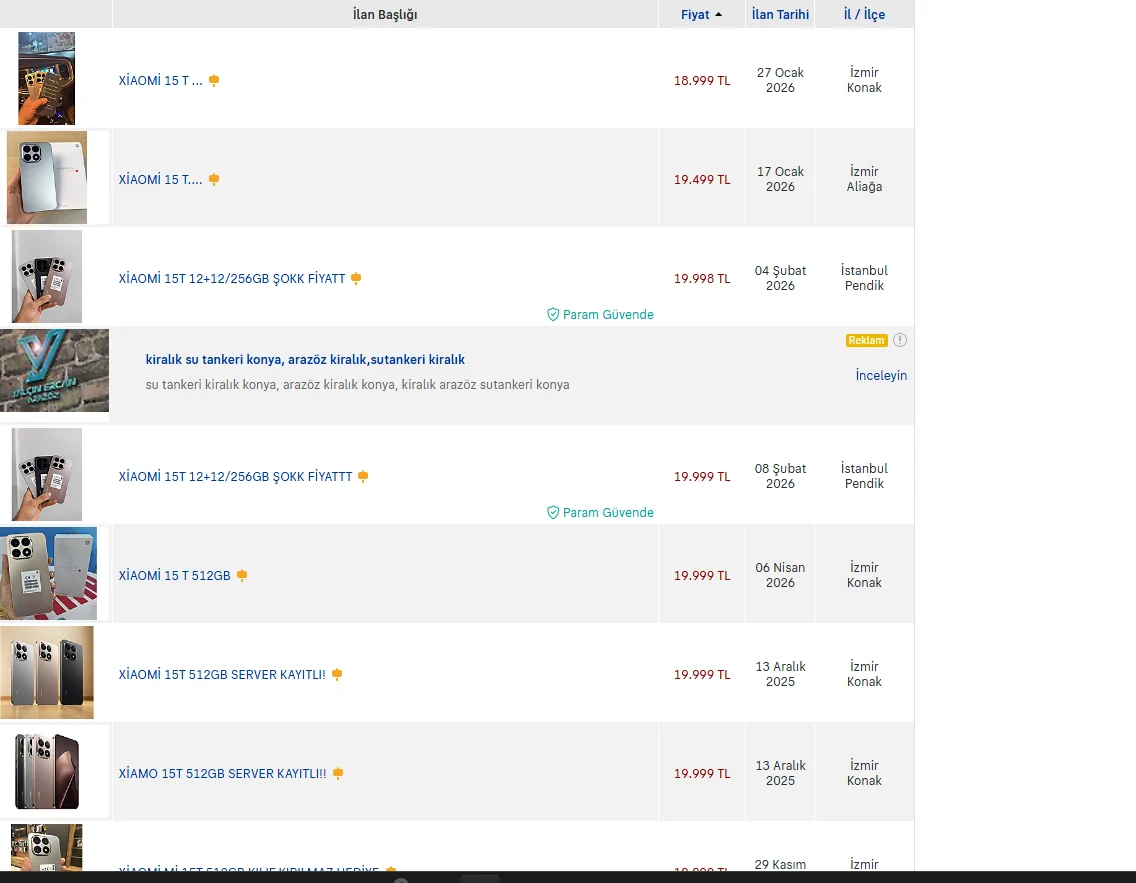Screen dimensions: 1136x883
Task: Open thumbnail of the 19.499 TL Aliağa listing
Action: (47, 177)
